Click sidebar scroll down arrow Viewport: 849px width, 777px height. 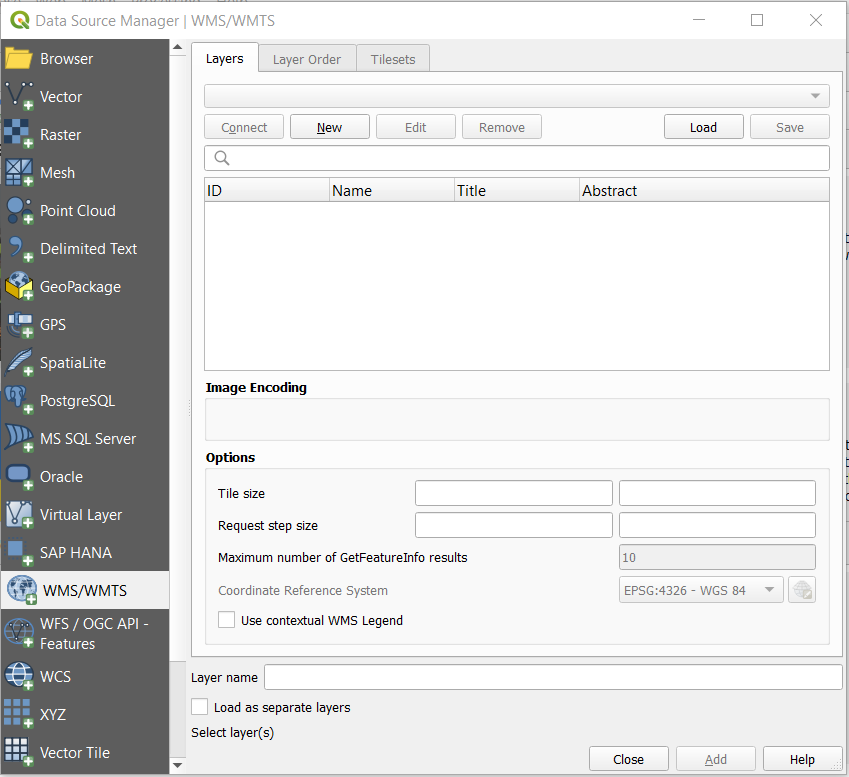[178, 765]
